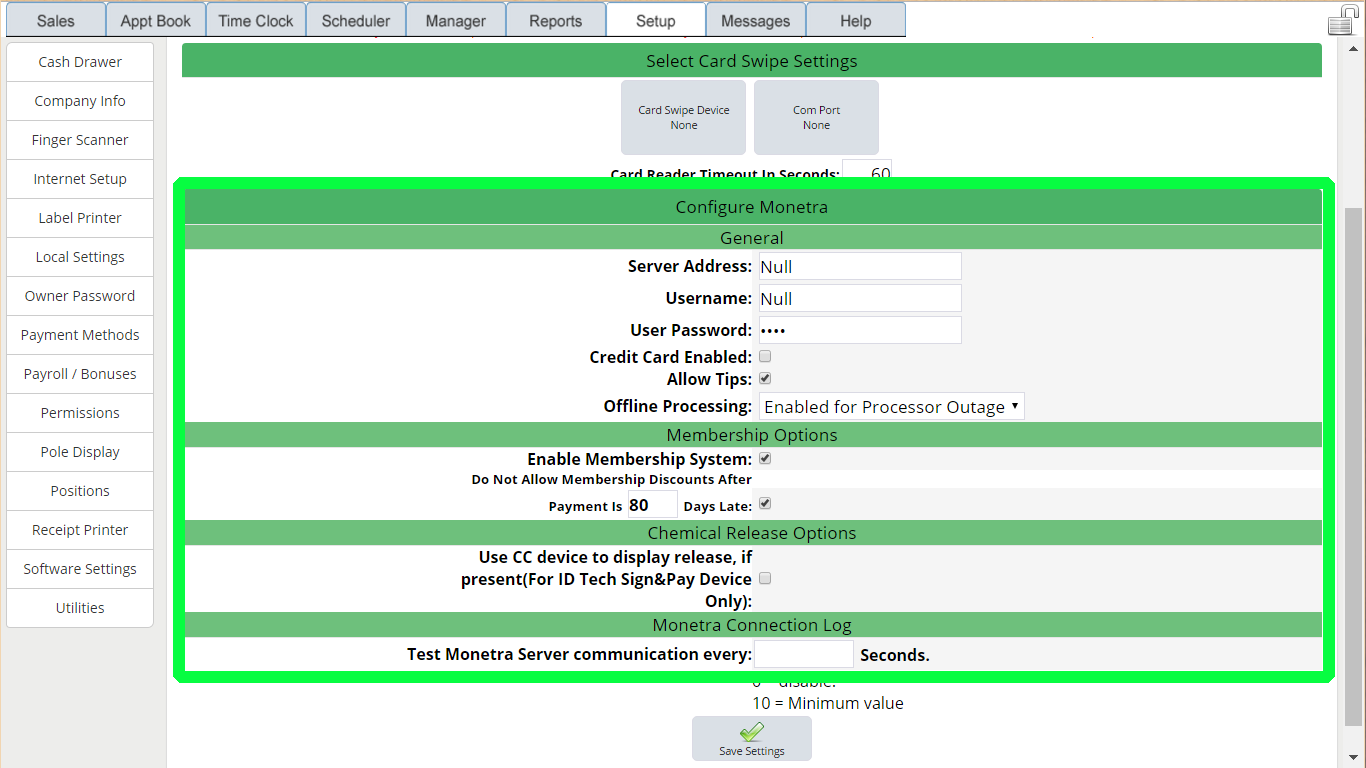The image size is (1366, 768).
Task: Click the Membership Options heading
Action: (x=752, y=435)
